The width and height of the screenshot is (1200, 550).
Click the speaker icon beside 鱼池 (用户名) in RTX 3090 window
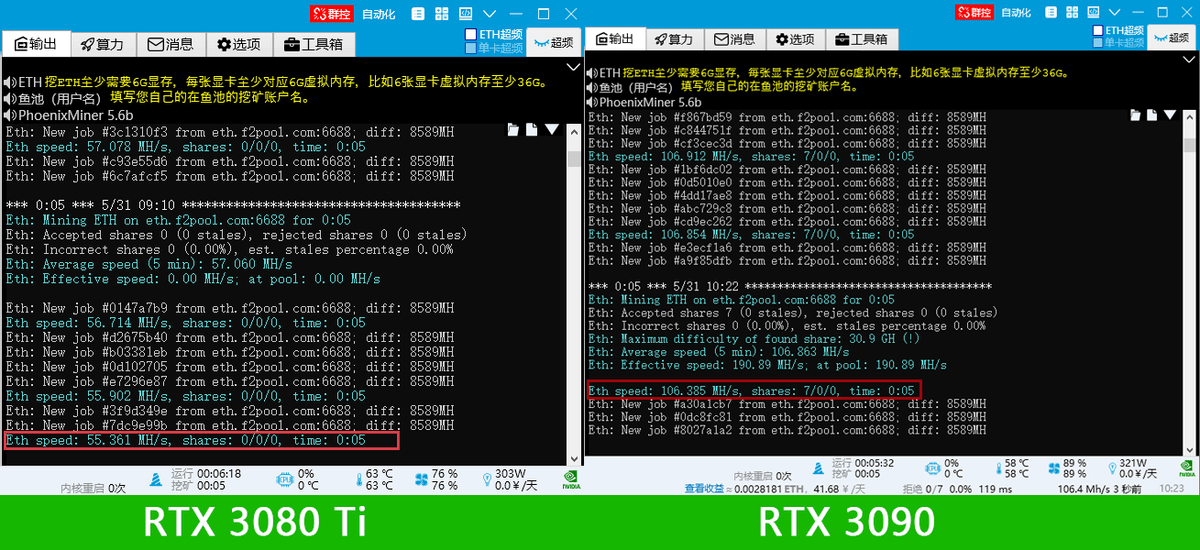coord(591,87)
